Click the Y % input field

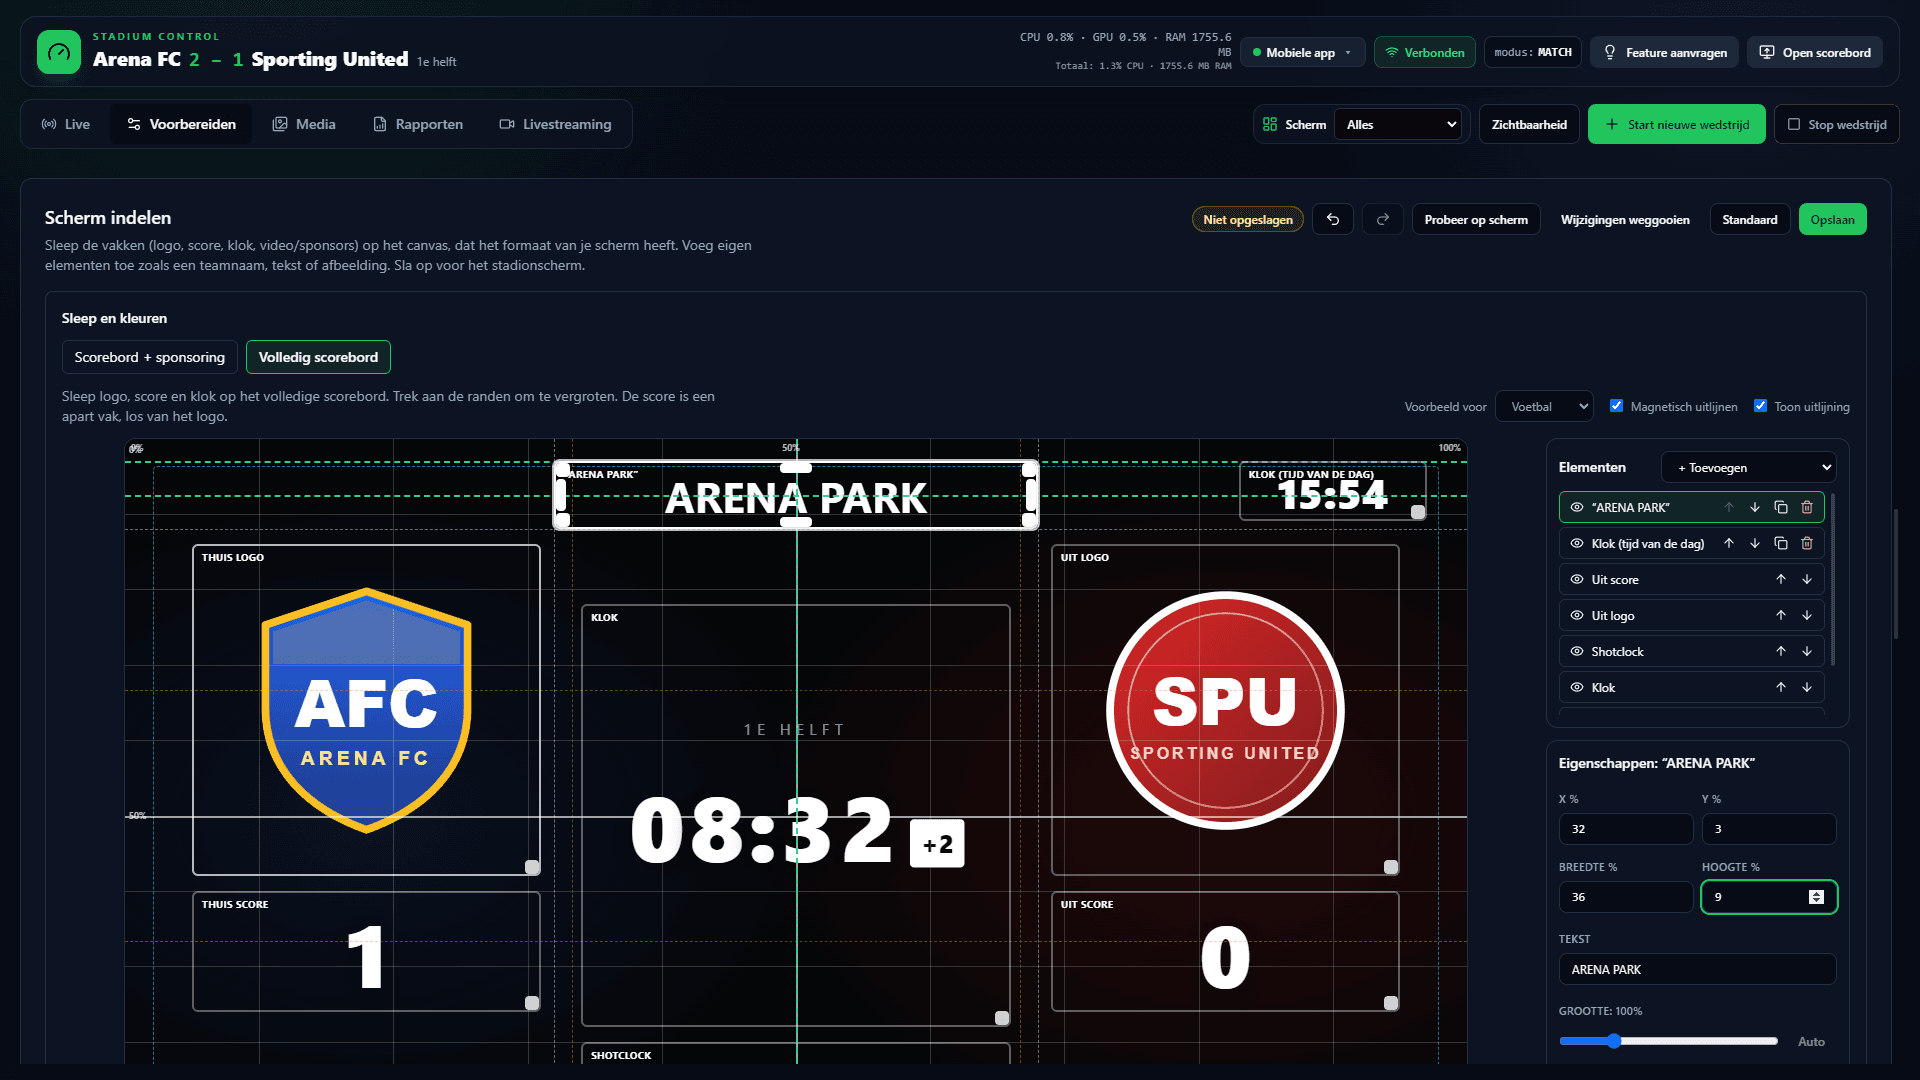coord(1769,829)
